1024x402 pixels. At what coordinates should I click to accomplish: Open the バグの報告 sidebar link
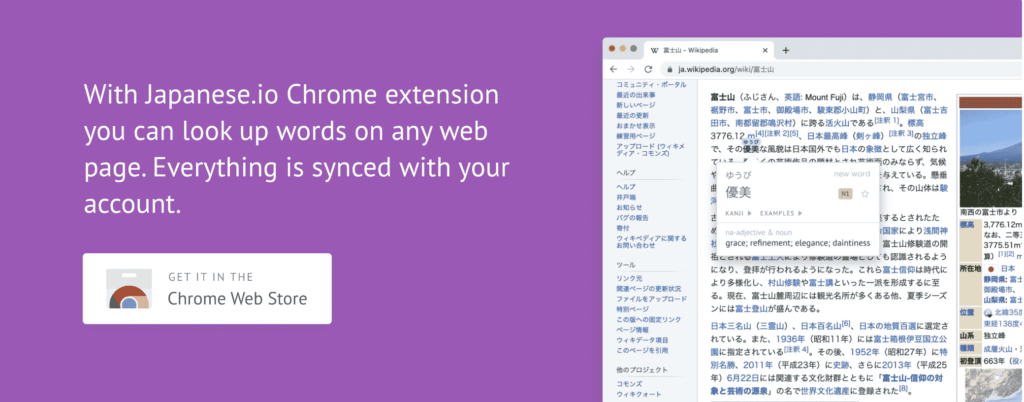tap(632, 217)
